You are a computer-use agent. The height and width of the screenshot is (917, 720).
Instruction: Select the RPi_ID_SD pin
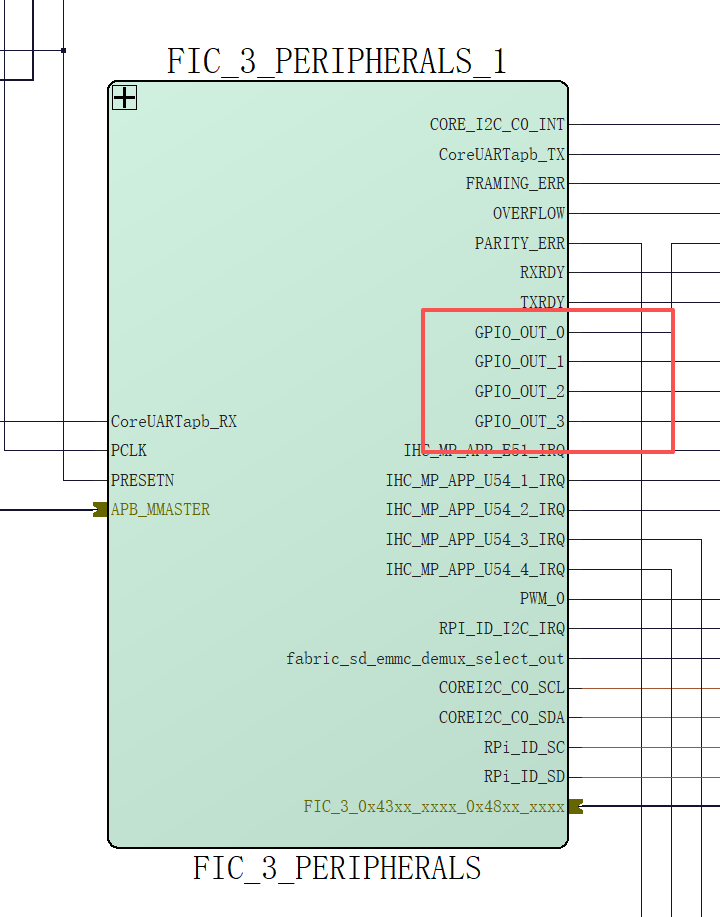[x=524, y=777]
